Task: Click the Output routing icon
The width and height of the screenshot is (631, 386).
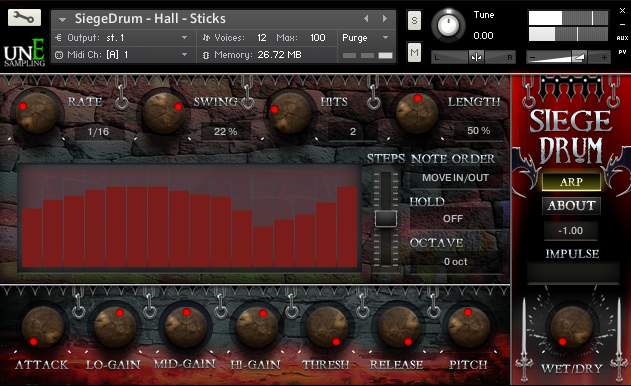Action: (x=58, y=38)
